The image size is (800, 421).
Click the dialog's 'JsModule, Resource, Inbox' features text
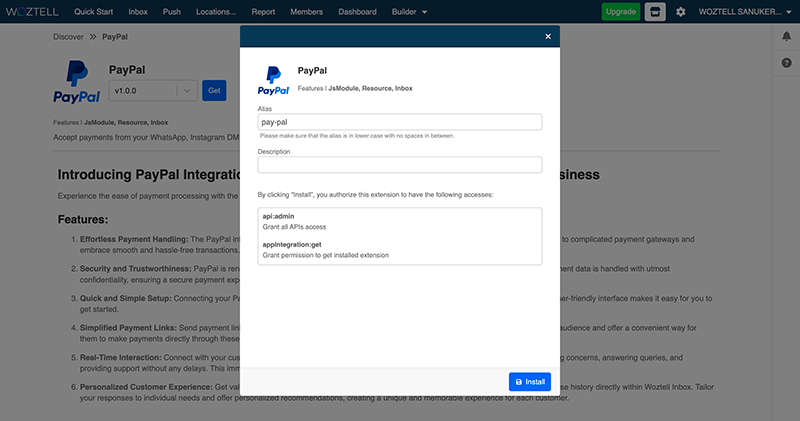(x=370, y=88)
